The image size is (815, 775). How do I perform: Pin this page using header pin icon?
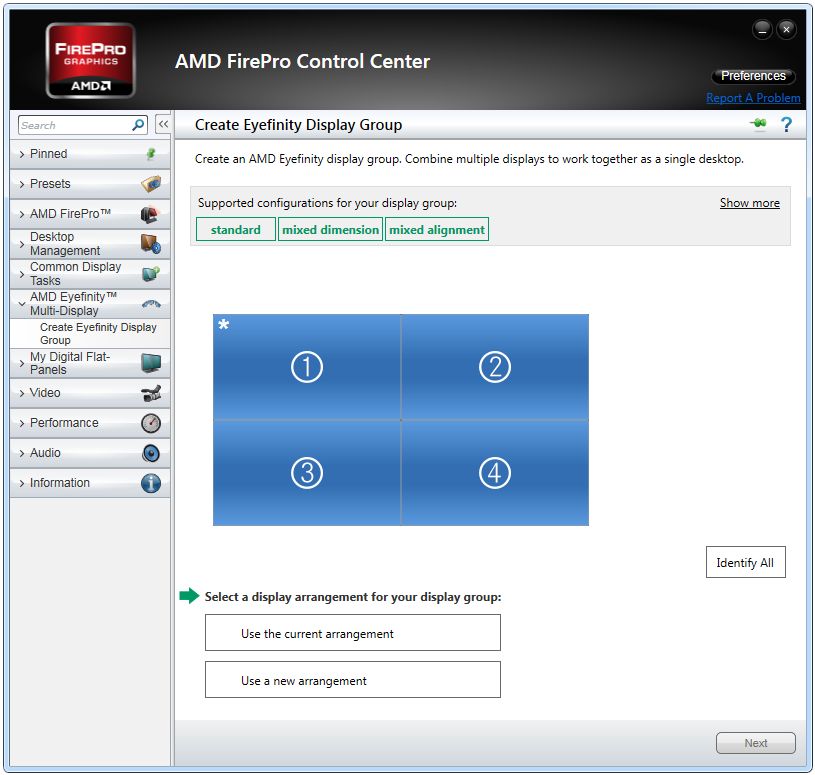coord(758,124)
